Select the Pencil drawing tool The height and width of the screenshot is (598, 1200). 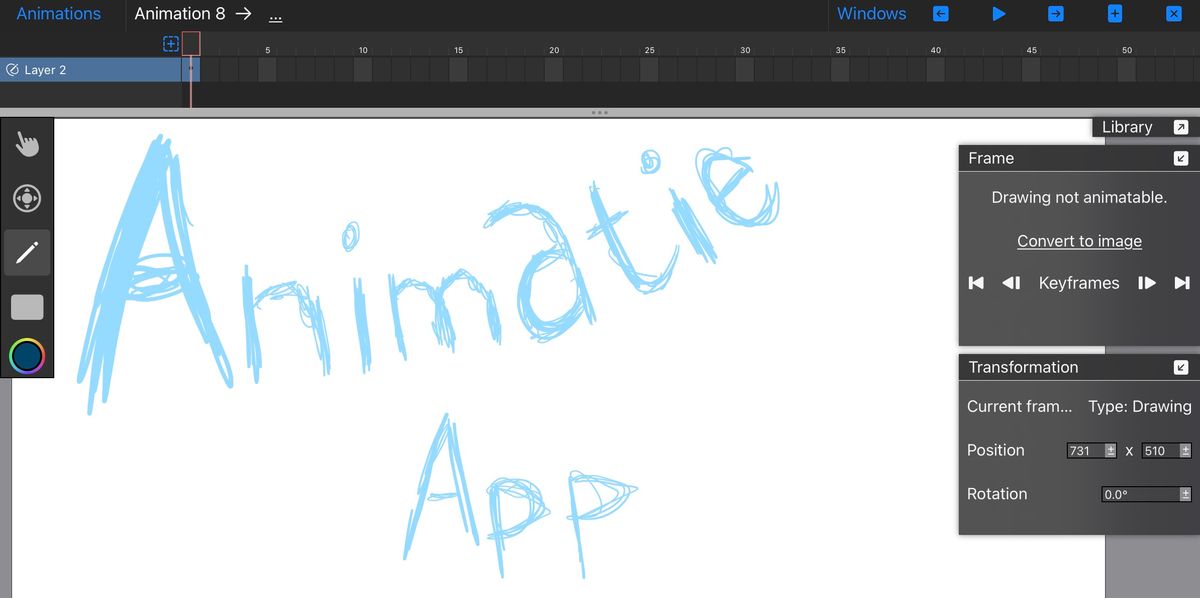pos(27,252)
